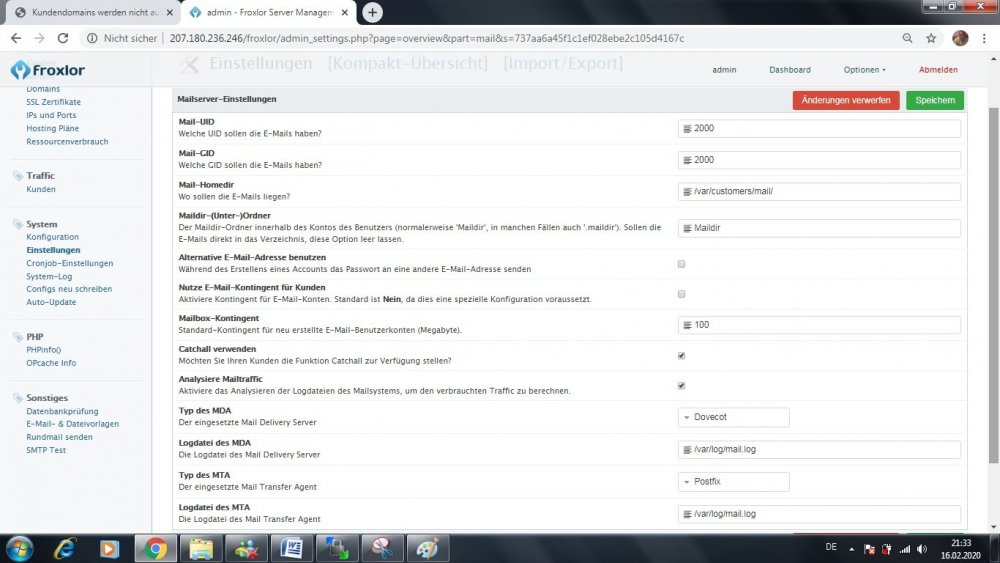1000x563 pixels.
Task: Click the browser back arrow
Action: click(x=15, y=38)
